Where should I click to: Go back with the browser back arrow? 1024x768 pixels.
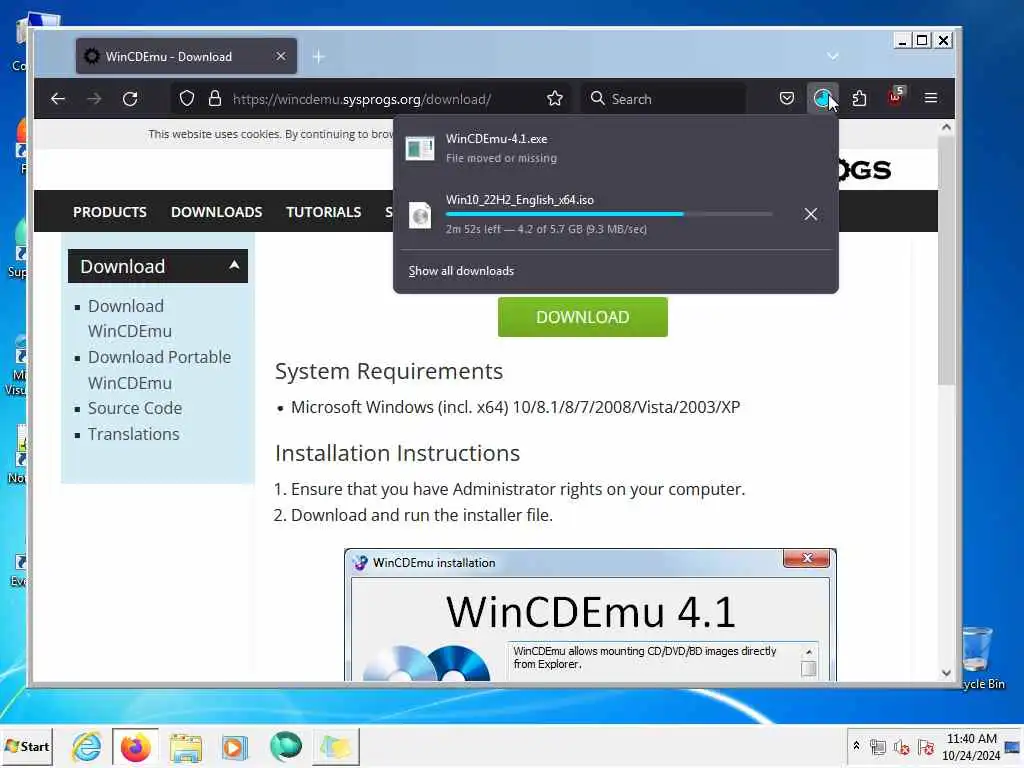point(57,99)
